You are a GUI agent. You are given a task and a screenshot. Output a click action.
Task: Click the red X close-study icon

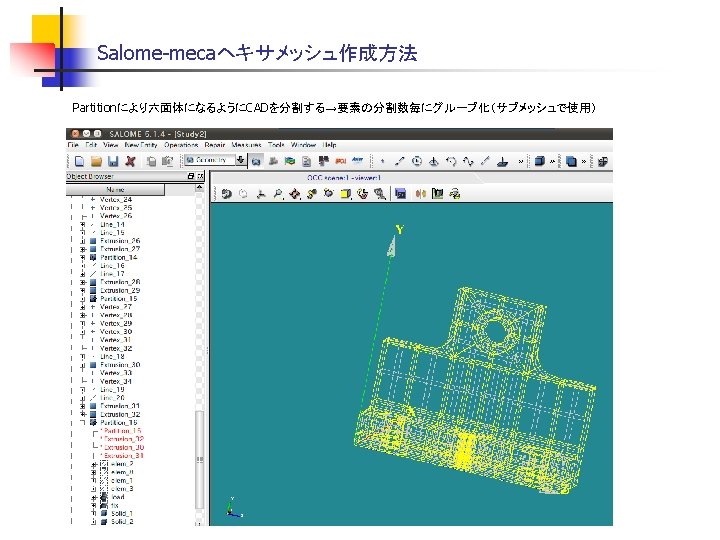click(130, 161)
